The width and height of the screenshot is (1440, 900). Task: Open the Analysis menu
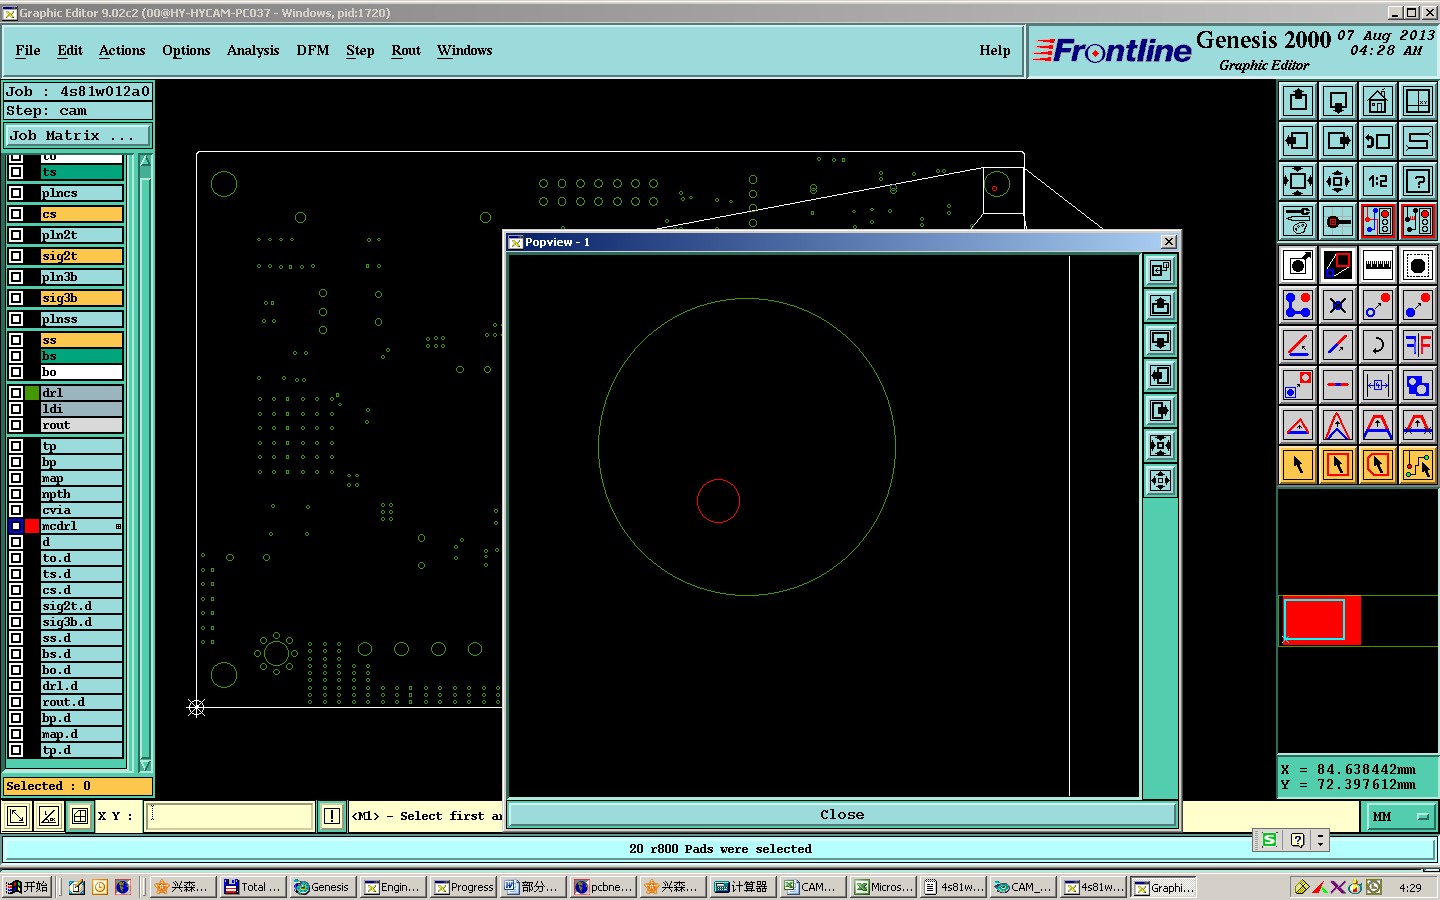[253, 50]
